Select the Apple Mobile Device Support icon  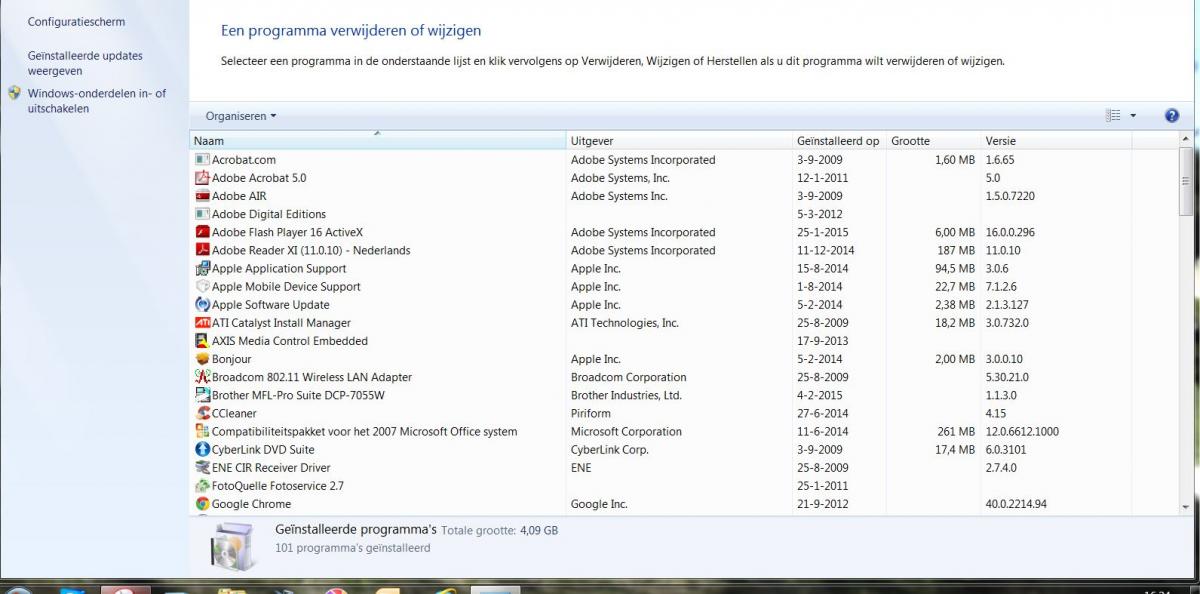(x=203, y=287)
